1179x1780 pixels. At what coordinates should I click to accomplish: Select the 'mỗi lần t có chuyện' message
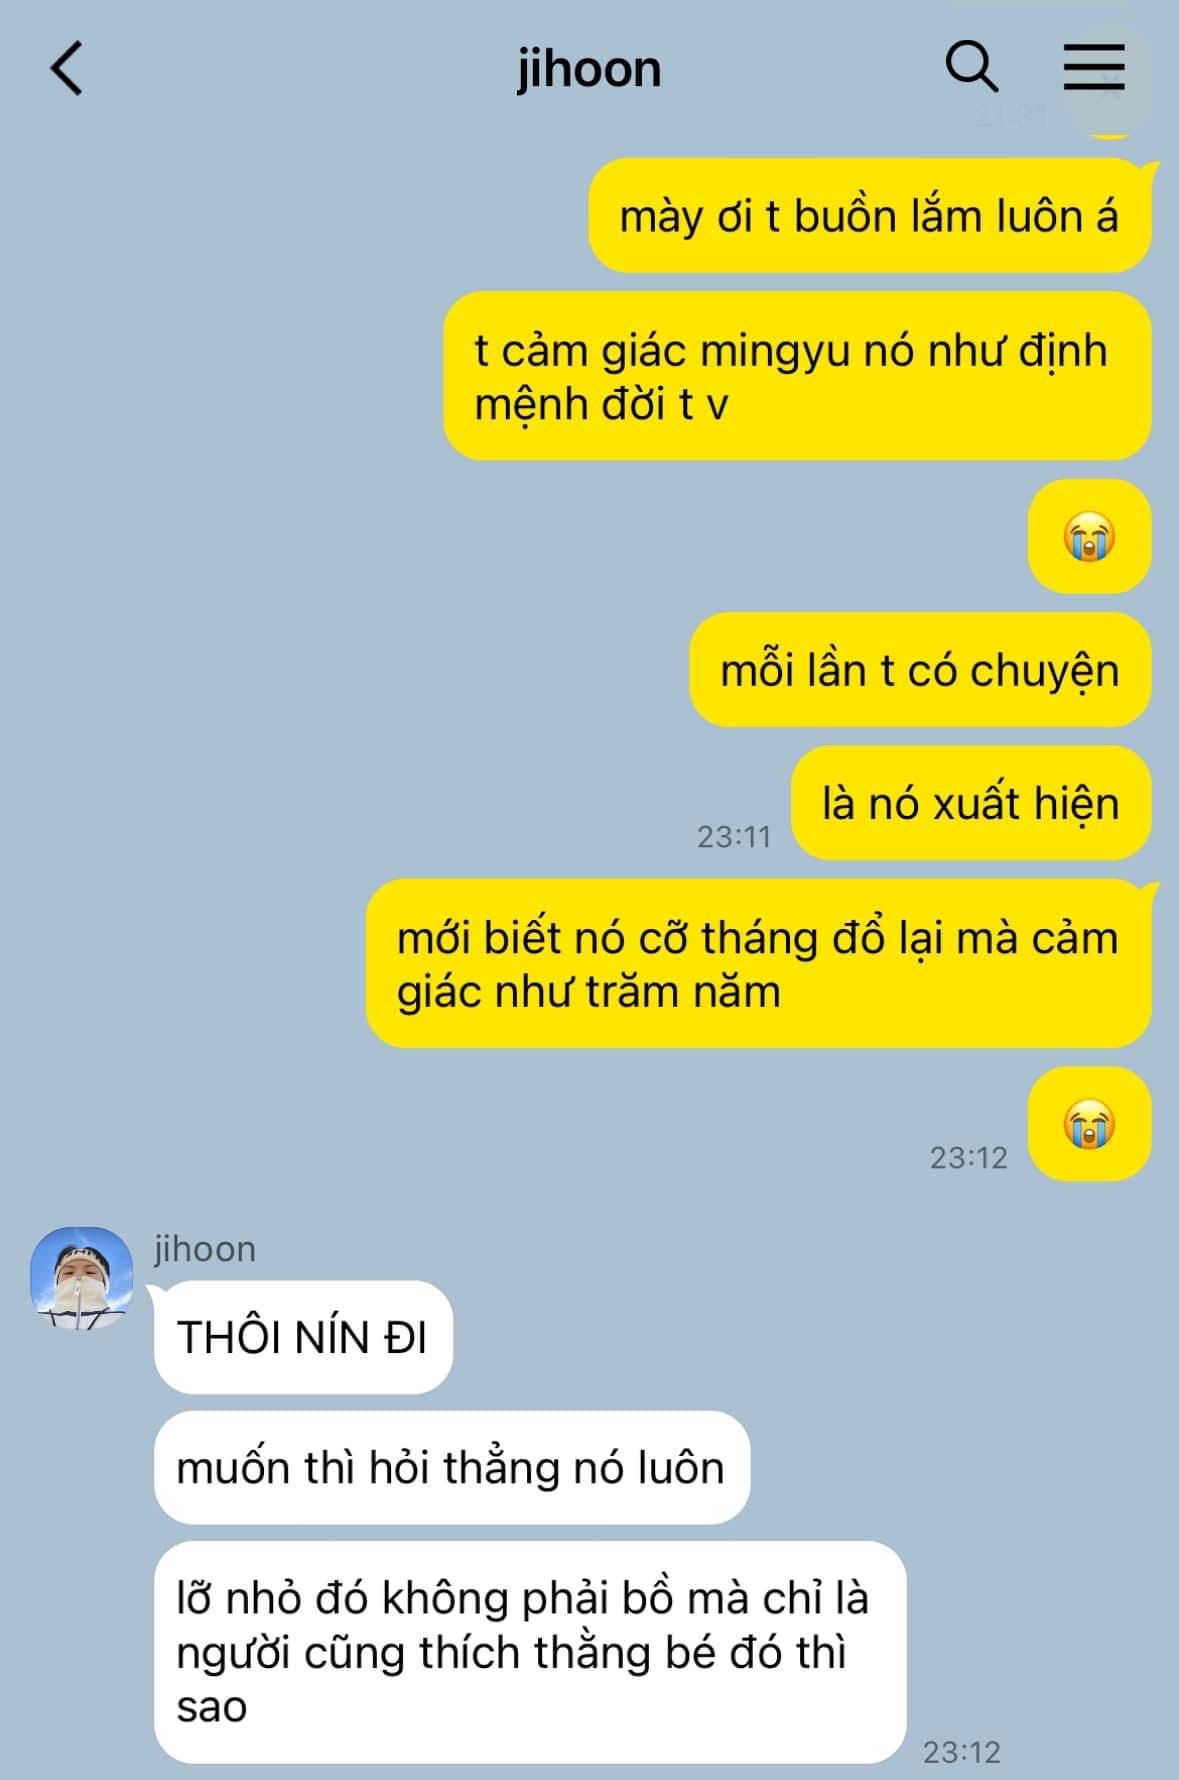(x=920, y=670)
